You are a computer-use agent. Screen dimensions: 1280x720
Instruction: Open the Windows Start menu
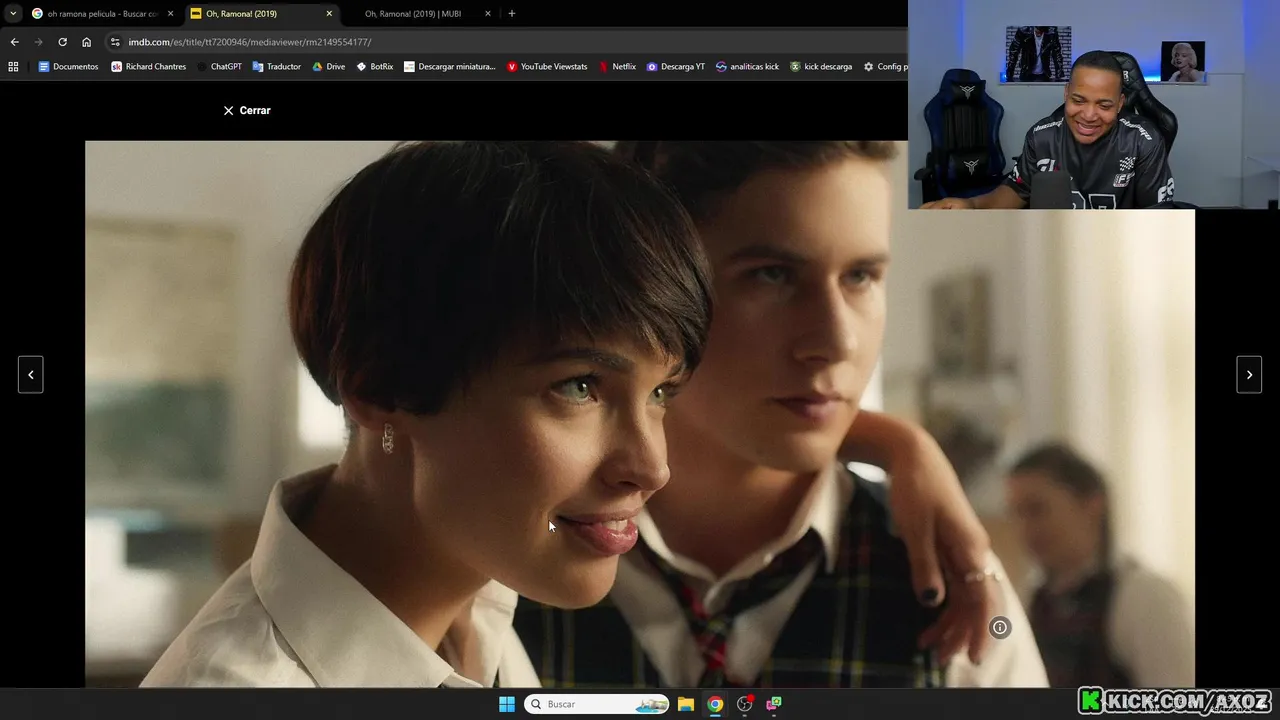point(507,704)
